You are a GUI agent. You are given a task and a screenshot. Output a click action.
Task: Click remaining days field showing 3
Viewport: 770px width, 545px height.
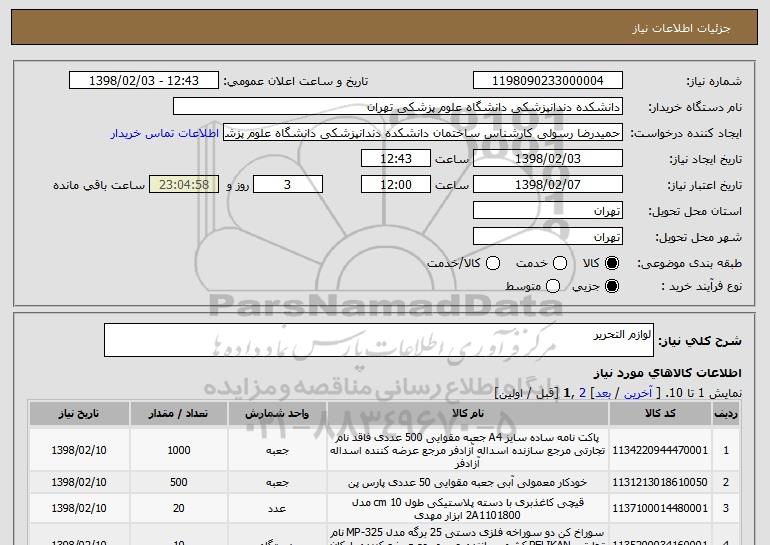(x=288, y=185)
